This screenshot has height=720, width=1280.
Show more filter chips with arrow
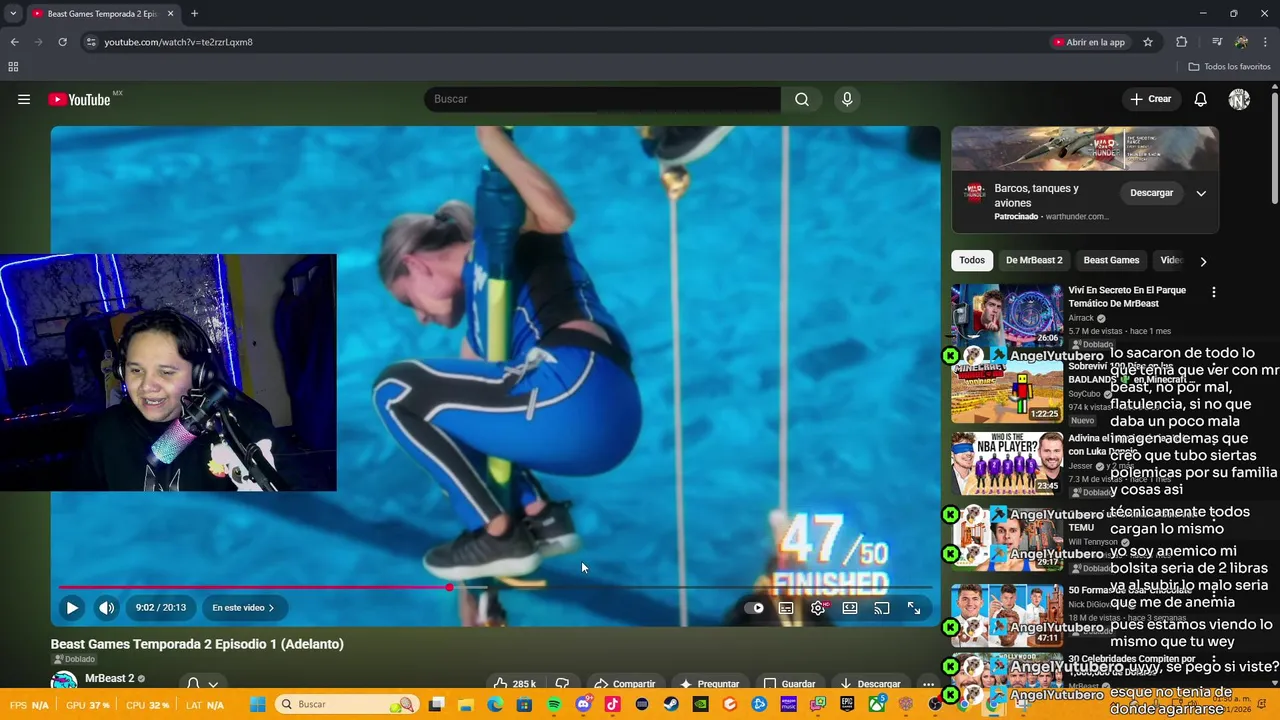coord(1203,261)
